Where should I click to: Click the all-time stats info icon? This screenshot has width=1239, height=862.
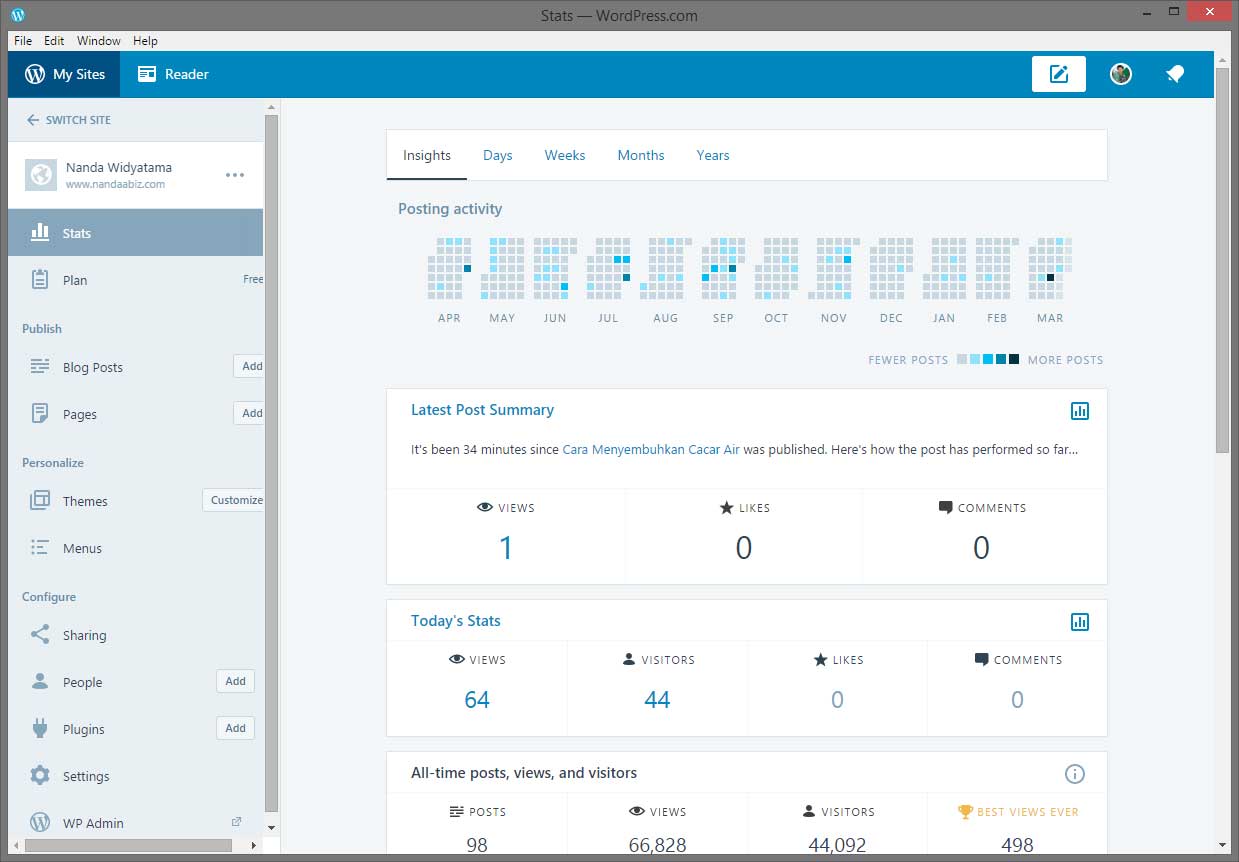(1075, 774)
